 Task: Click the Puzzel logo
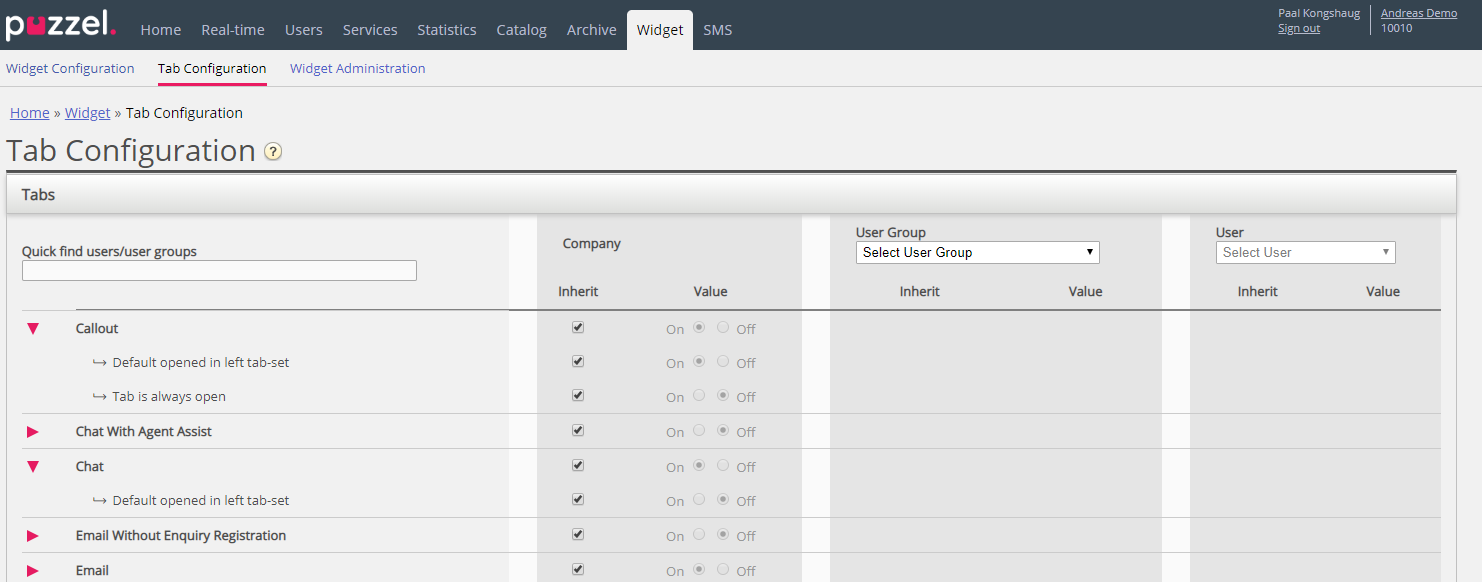click(60, 24)
